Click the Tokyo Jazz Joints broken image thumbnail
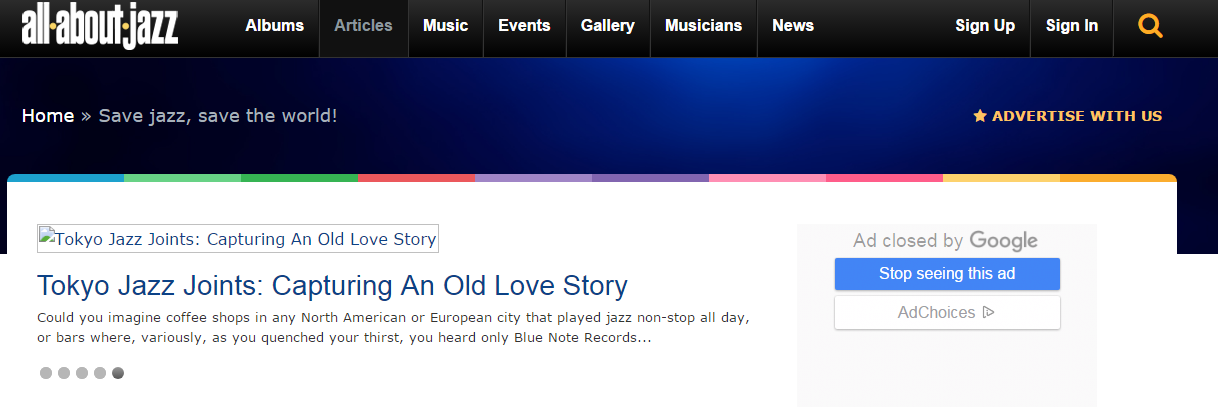Image resolution: width=1218 pixels, height=407 pixels. point(238,239)
